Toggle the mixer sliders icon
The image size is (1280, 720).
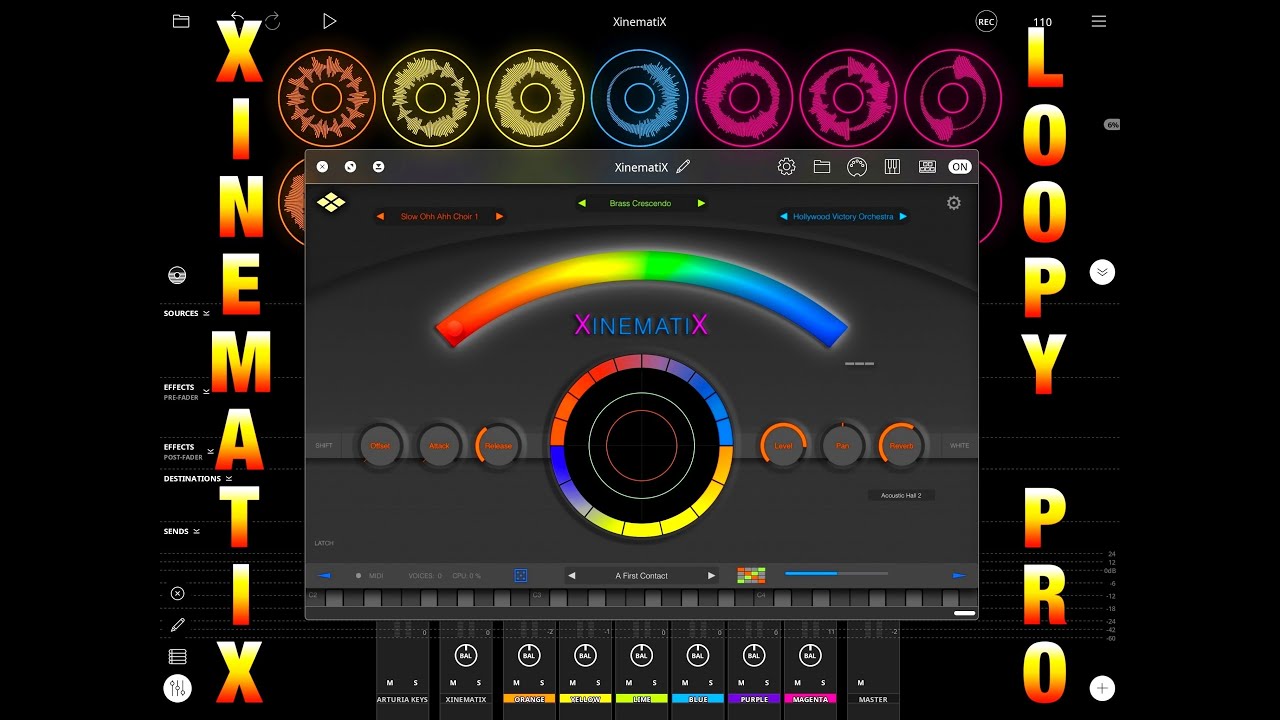(177, 688)
